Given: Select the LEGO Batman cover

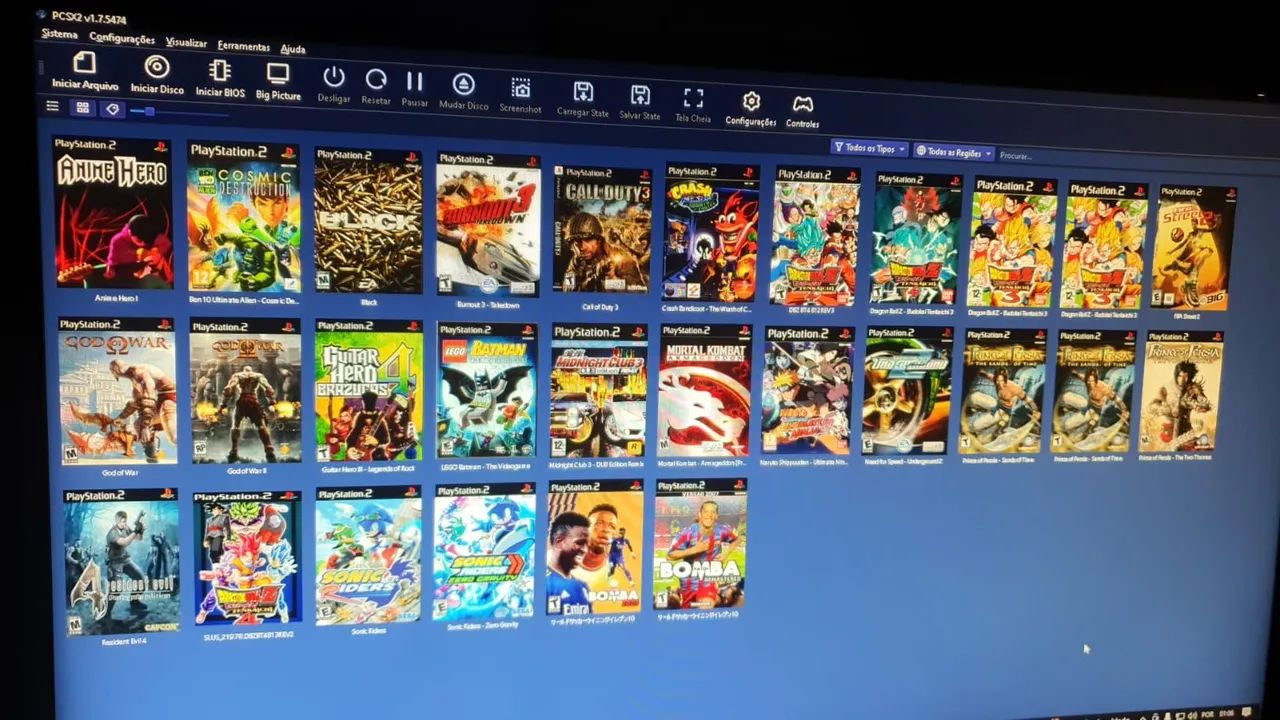Looking at the screenshot, I should coord(487,390).
